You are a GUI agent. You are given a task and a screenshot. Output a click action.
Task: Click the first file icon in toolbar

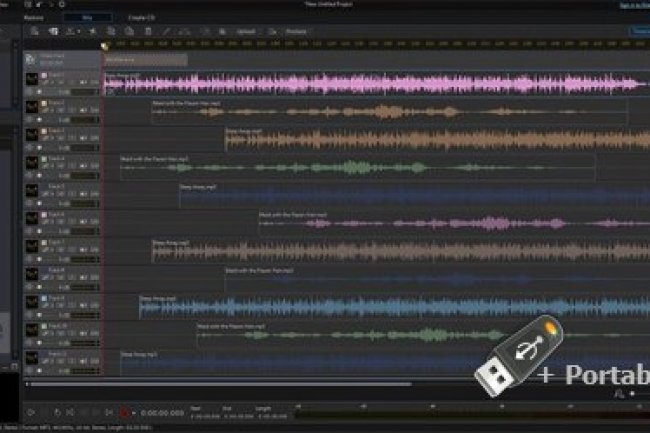click(33, 31)
